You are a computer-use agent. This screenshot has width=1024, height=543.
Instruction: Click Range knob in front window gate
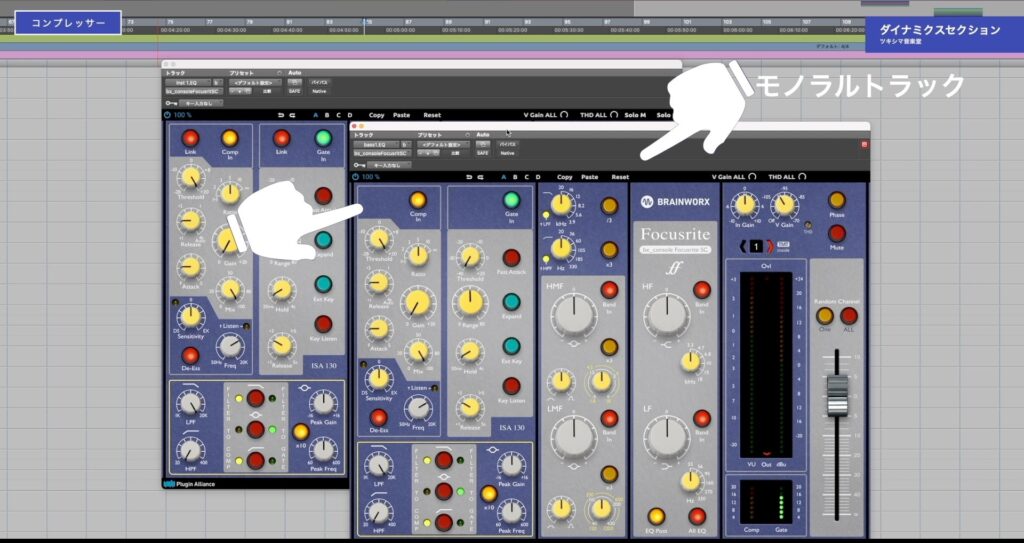click(x=470, y=303)
